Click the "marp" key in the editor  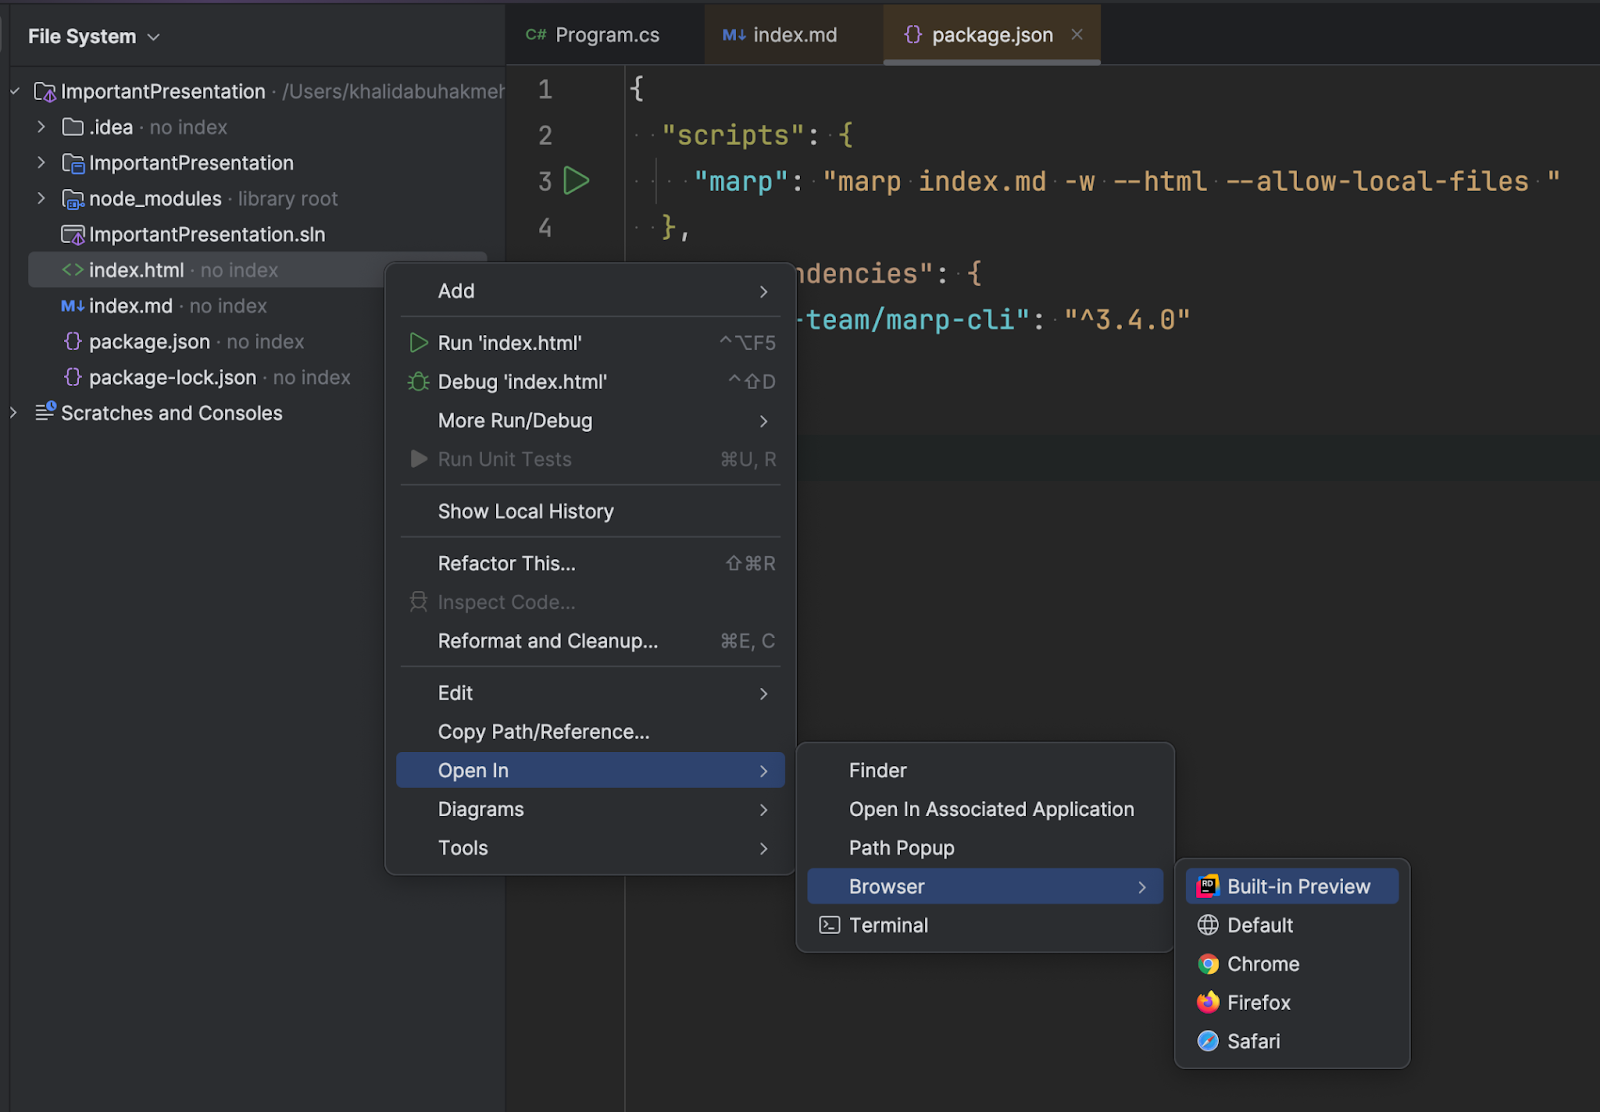(742, 181)
